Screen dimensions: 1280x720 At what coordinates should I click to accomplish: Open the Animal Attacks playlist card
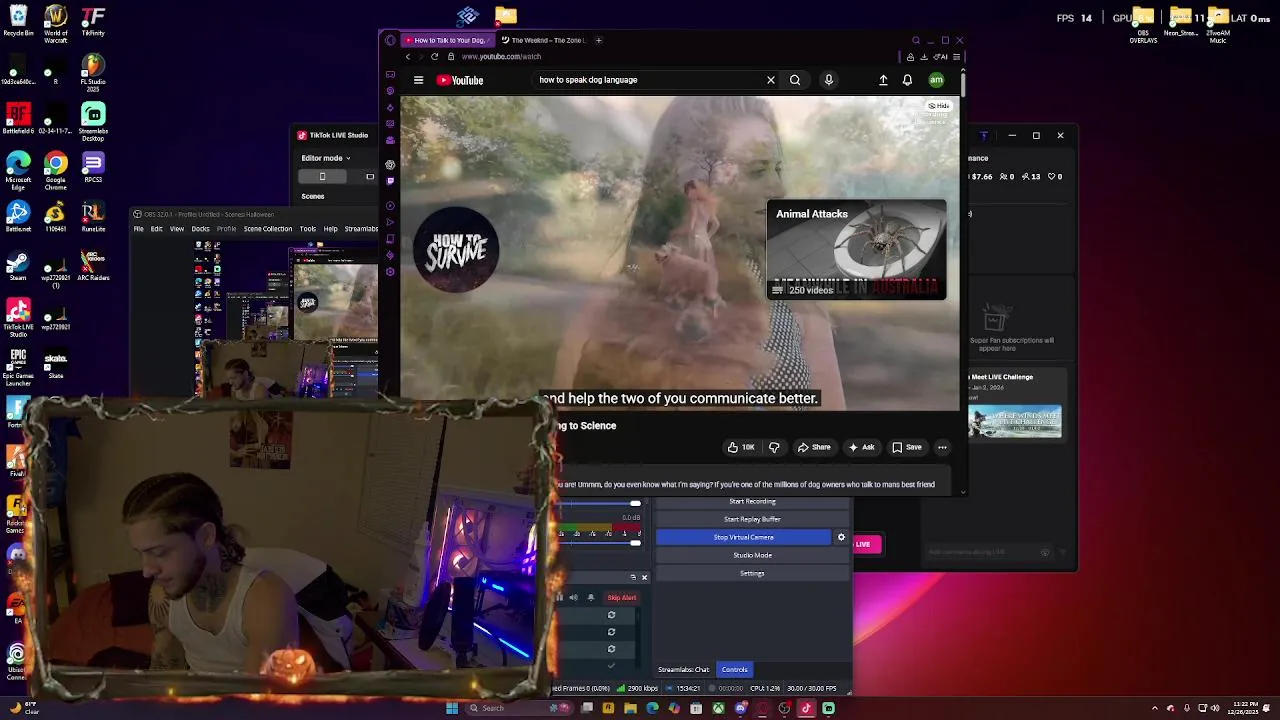(856, 250)
